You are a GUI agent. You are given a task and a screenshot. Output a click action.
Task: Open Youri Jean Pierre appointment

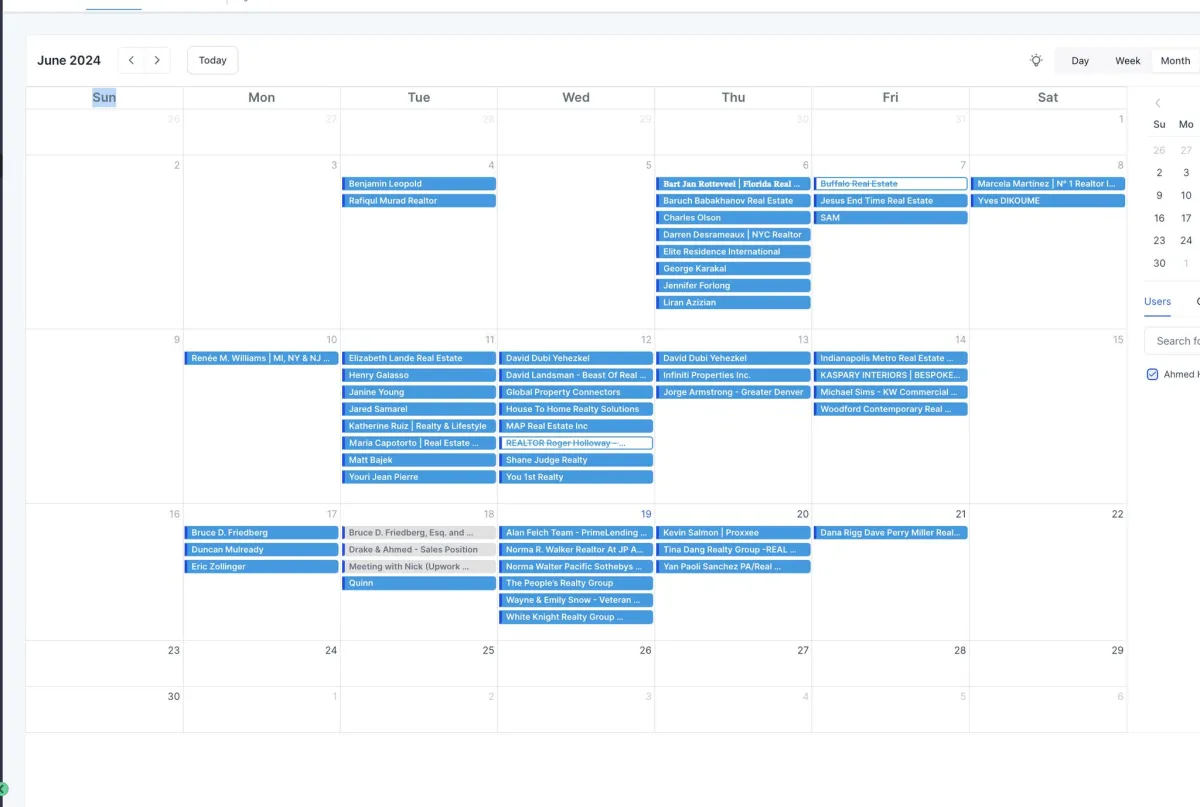tap(419, 477)
